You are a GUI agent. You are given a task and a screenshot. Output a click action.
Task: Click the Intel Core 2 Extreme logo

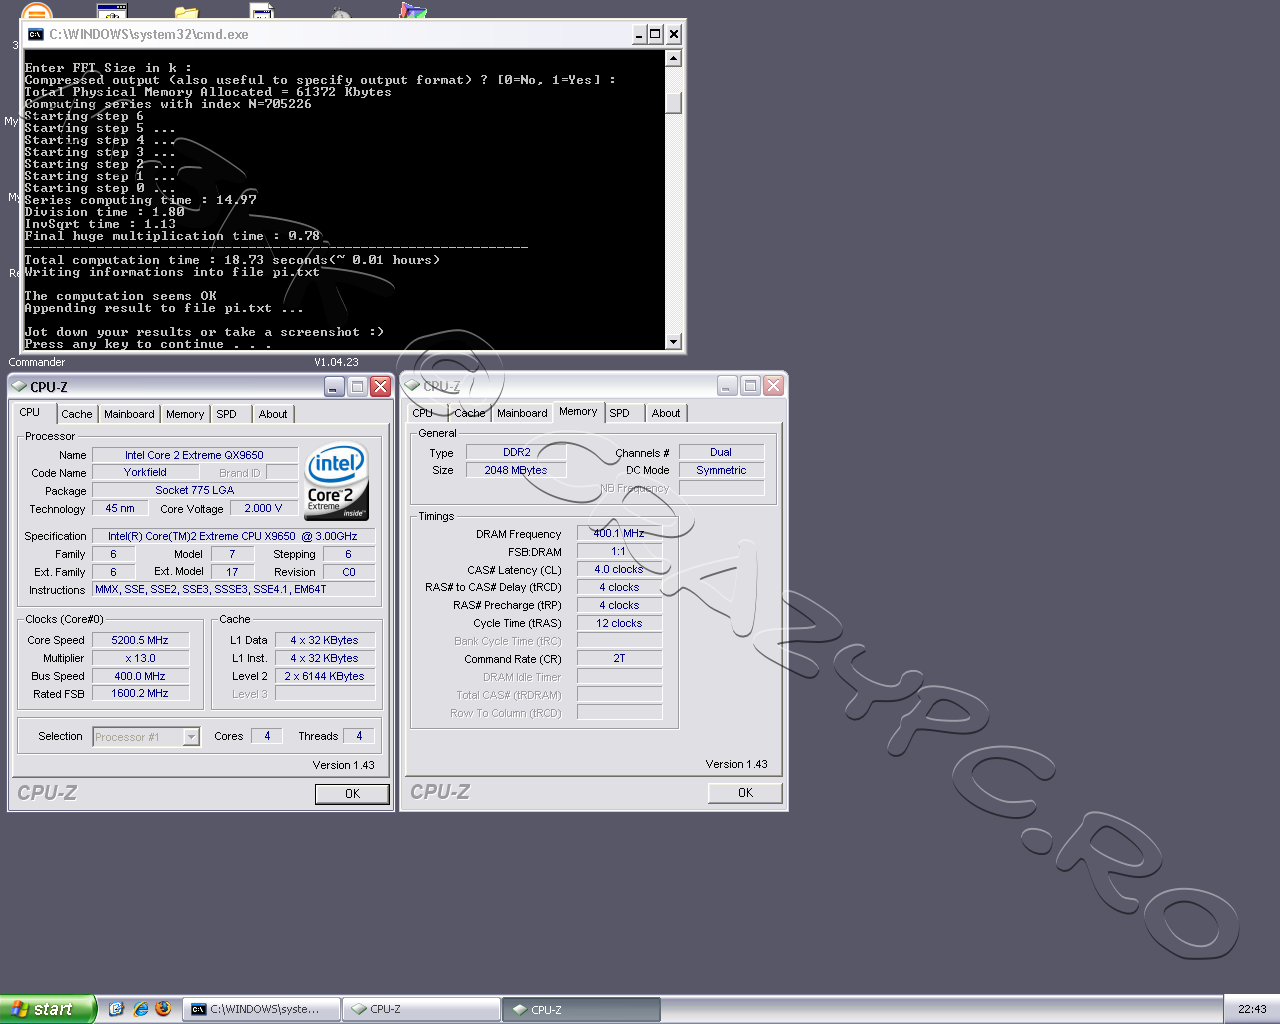(x=336, y=482)
